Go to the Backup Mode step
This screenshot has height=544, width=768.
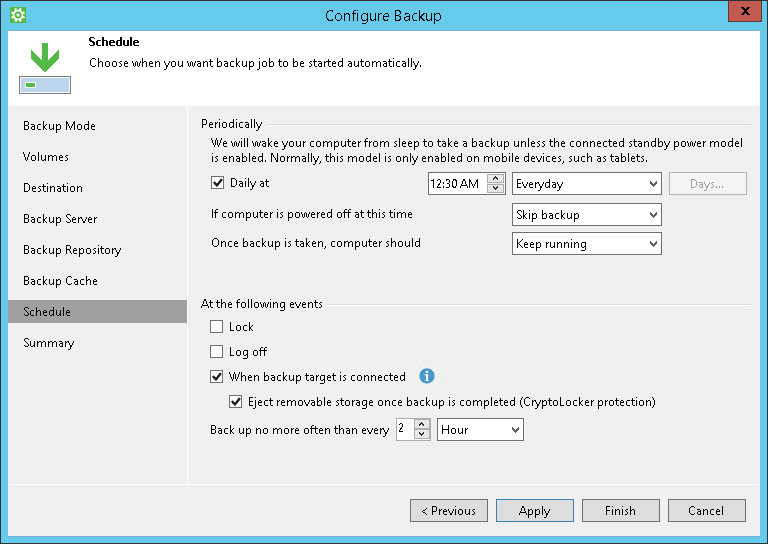tap(60, 126)
